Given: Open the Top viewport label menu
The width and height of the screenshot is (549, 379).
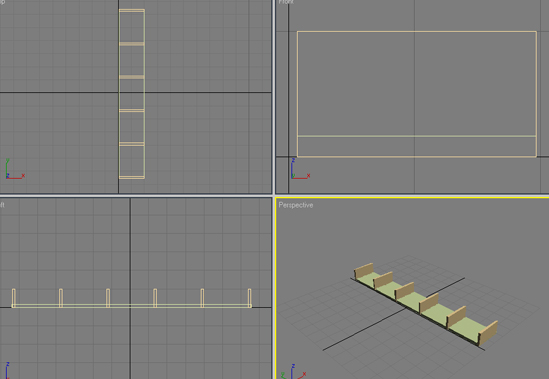Looking at the screenshot, I should 2,2.
